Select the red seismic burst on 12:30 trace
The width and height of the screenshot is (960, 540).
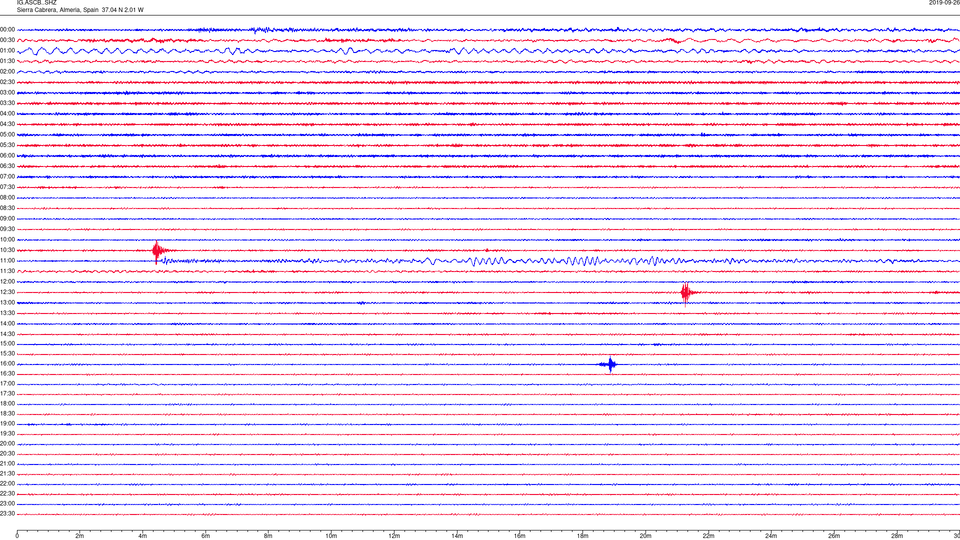(686, 293)
